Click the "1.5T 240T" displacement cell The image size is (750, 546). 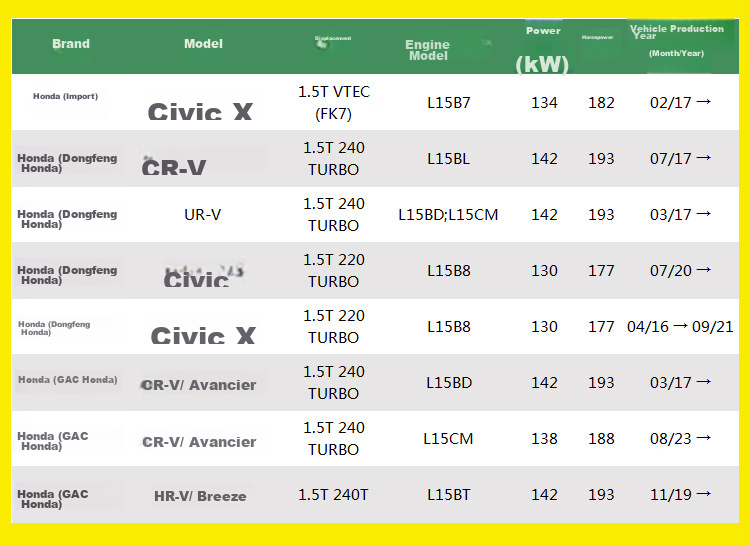[x=333, y=494]
